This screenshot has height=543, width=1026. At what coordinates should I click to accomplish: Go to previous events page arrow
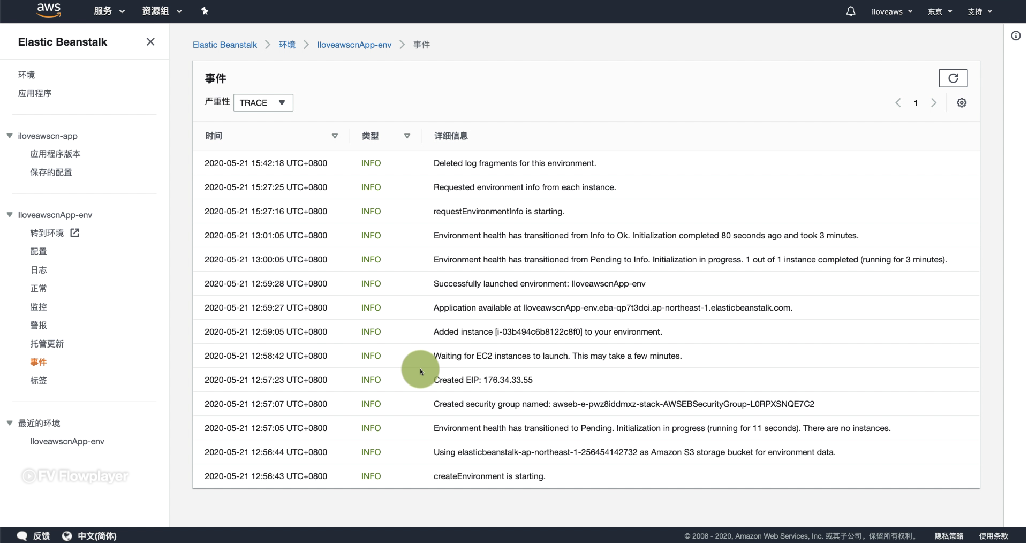point(898,103)
